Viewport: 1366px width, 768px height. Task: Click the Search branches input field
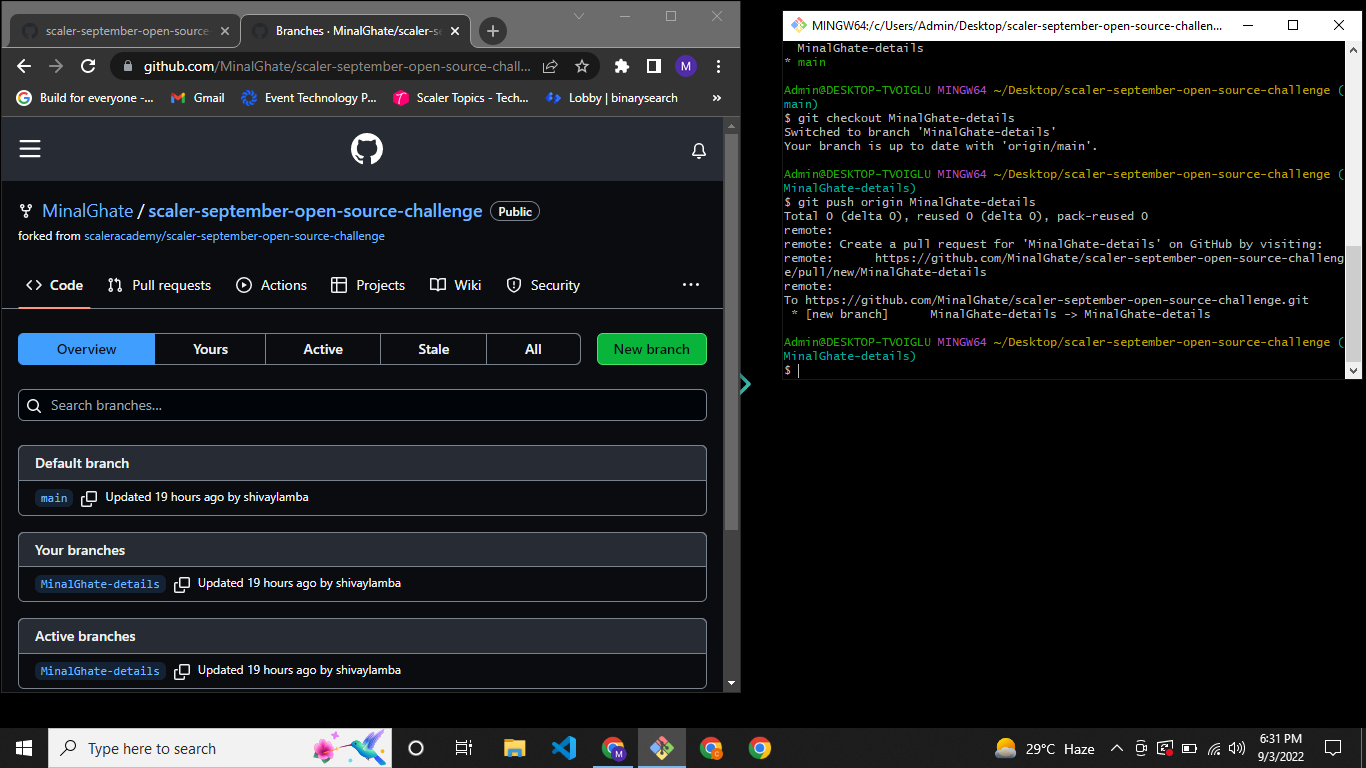pos(362,405)
